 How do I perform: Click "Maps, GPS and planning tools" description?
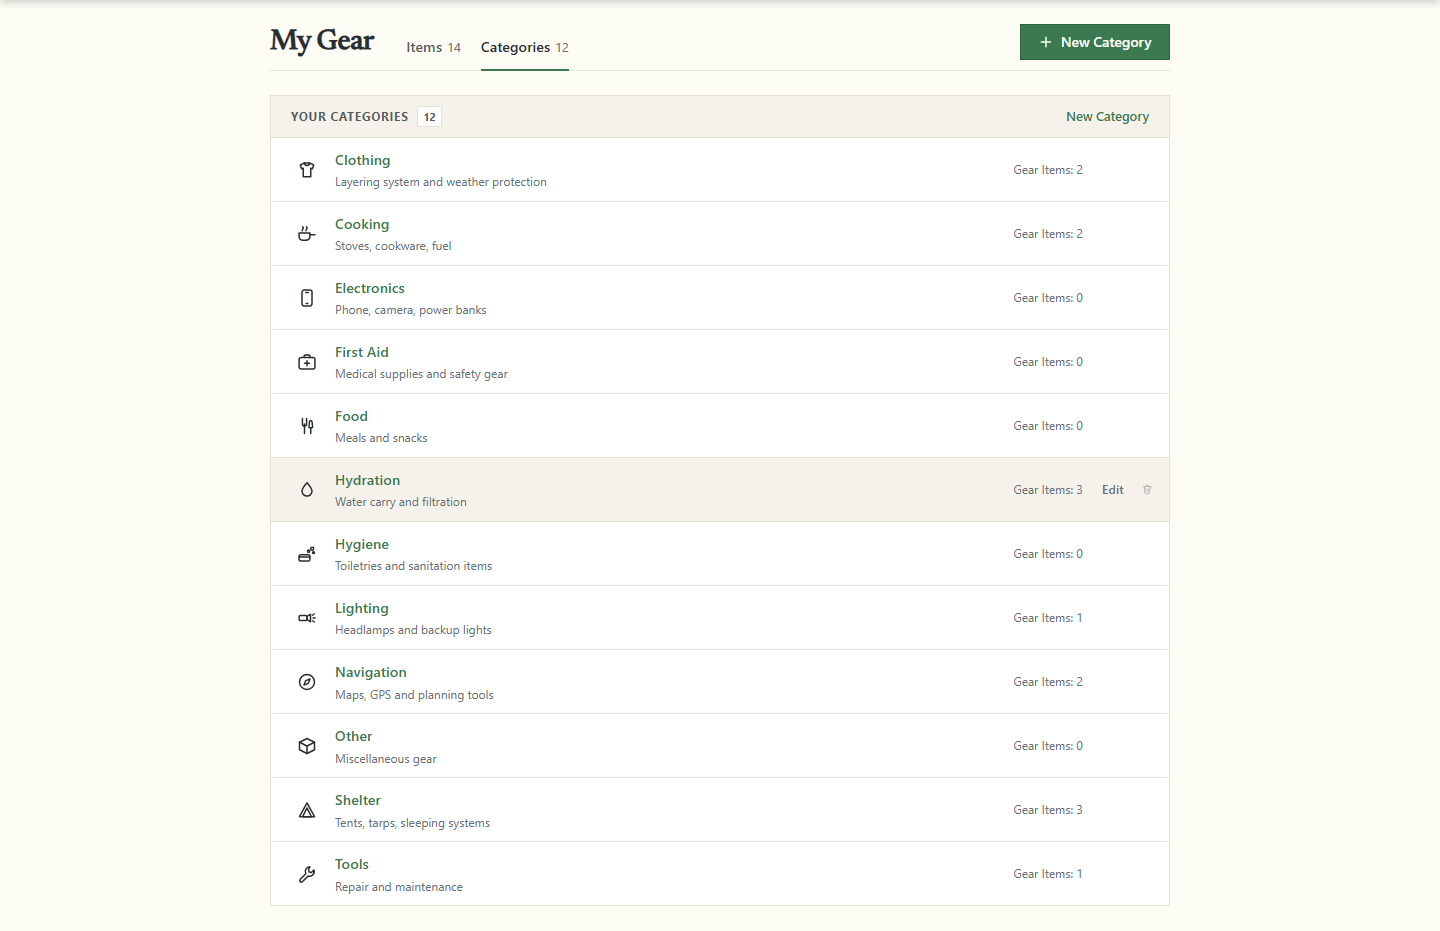[414, 695]
